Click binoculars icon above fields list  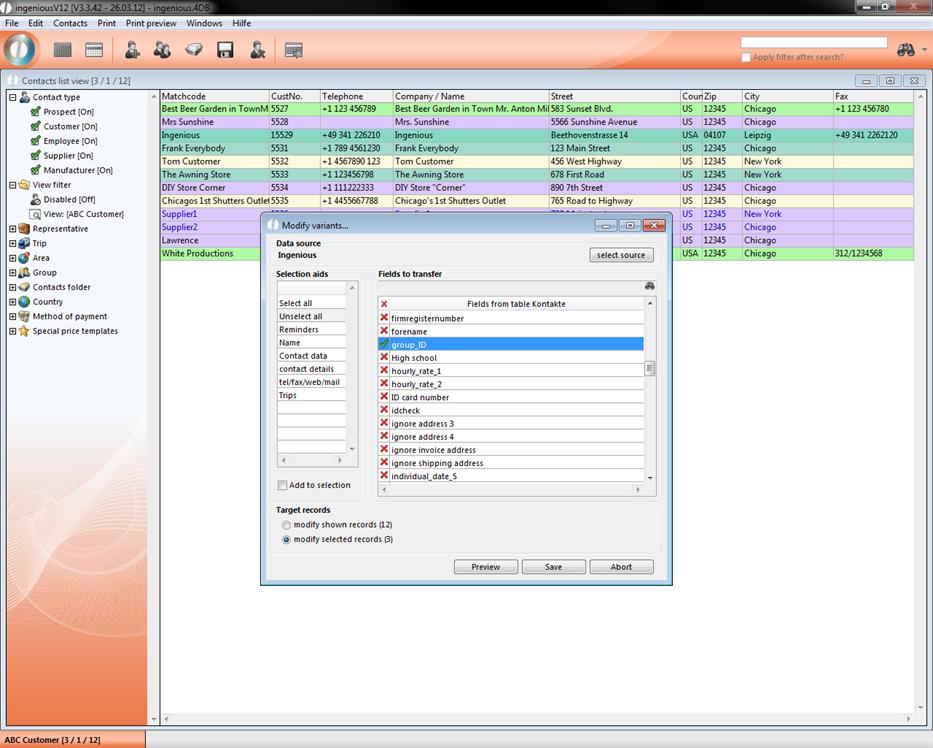[x=649, y=286]
